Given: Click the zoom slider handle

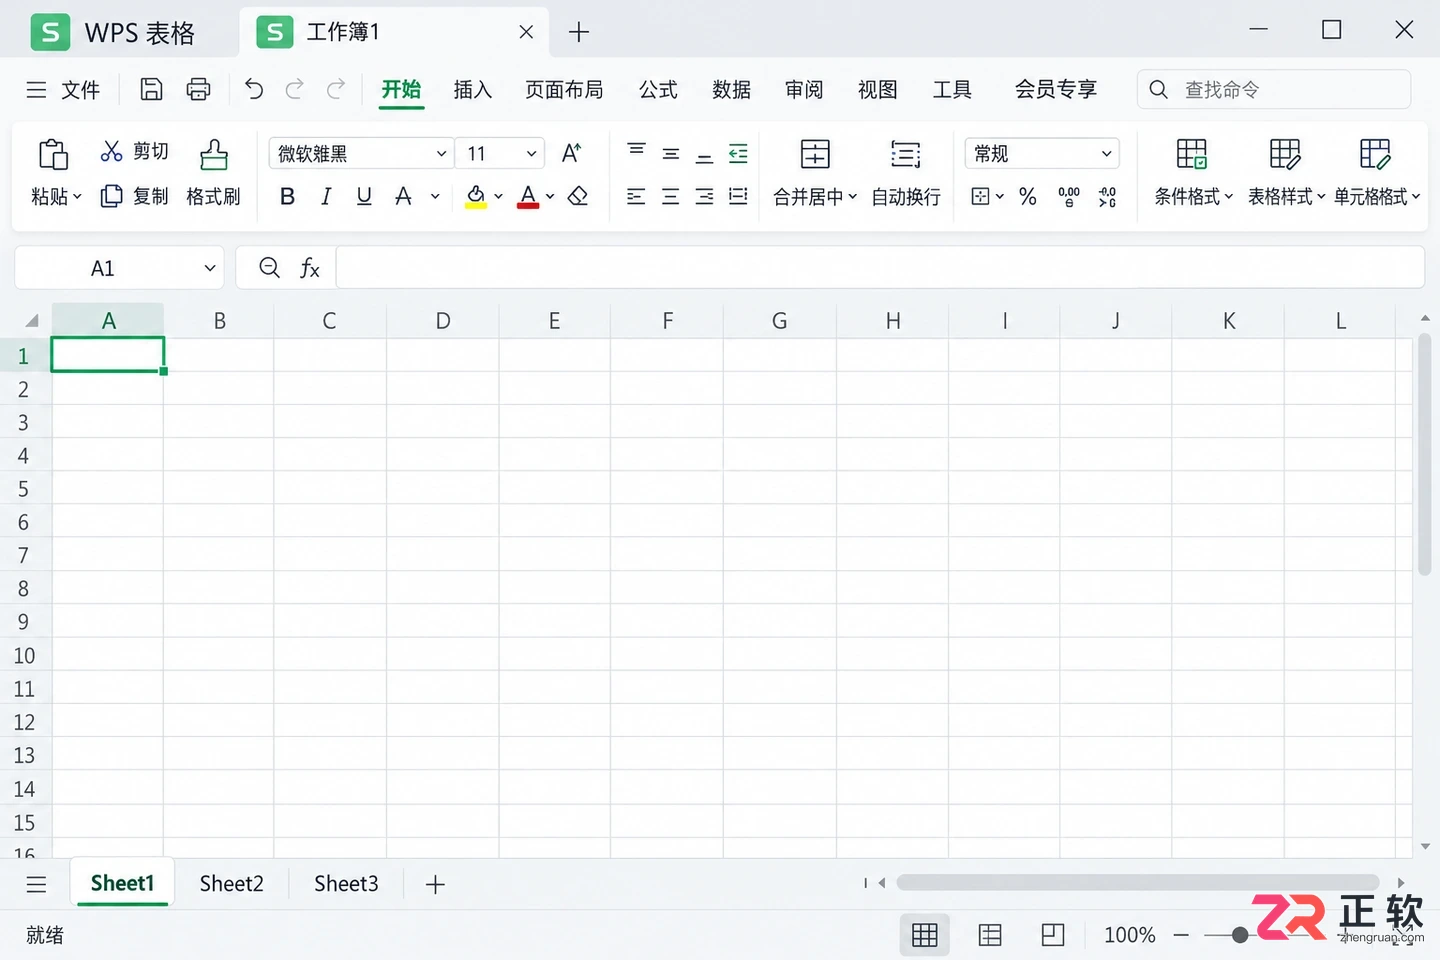Looking at the screenshot, I should 1240,935.
